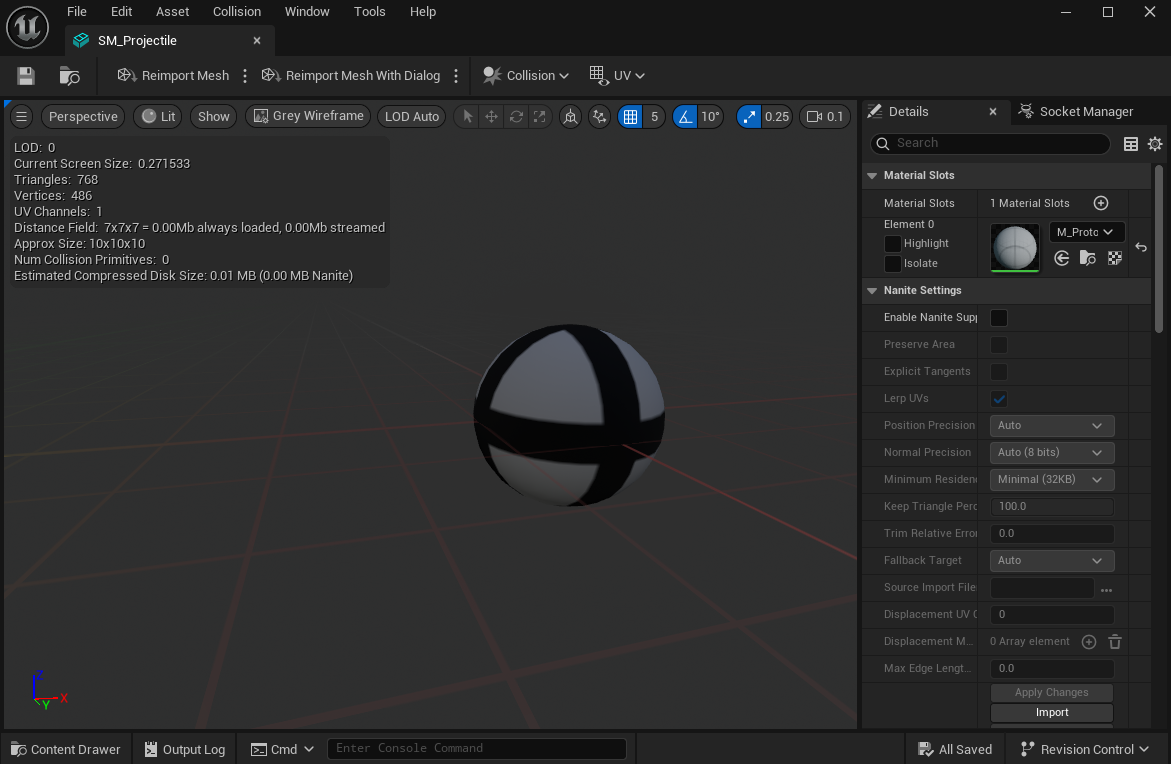Add a new material slot with the plus icon
The width and height of the screenshot is (1171, 764).
1101,203
